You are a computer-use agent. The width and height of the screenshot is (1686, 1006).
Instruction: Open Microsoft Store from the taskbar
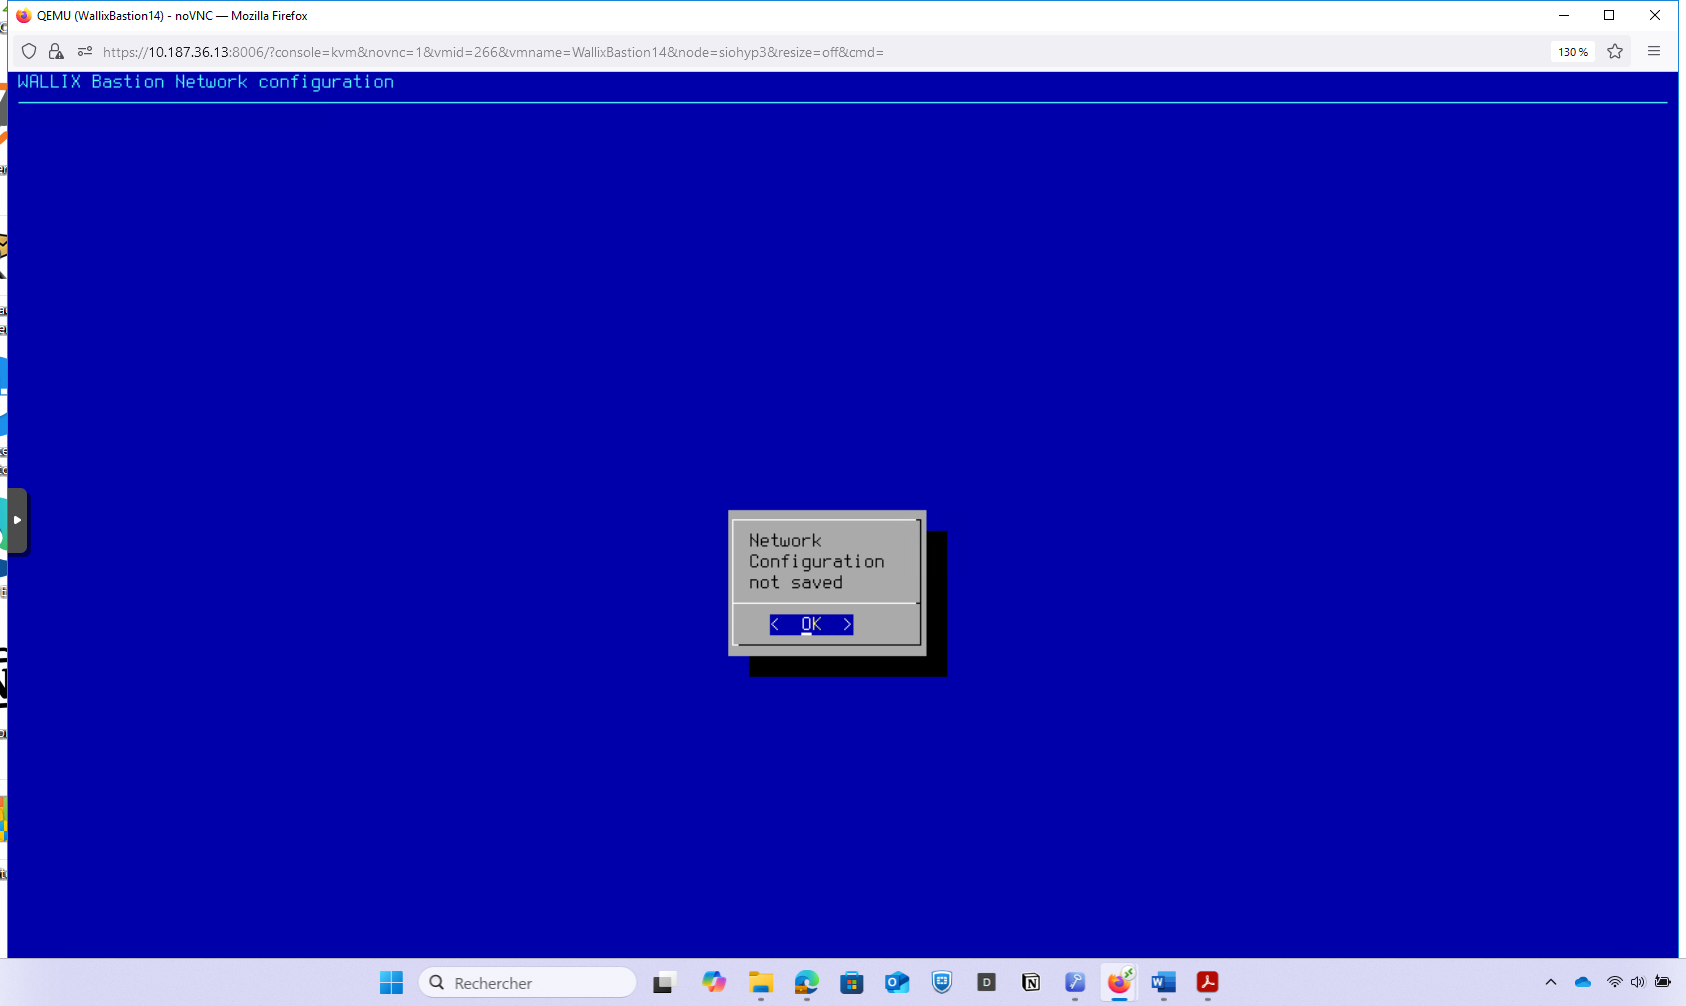(x=851, y=983)
